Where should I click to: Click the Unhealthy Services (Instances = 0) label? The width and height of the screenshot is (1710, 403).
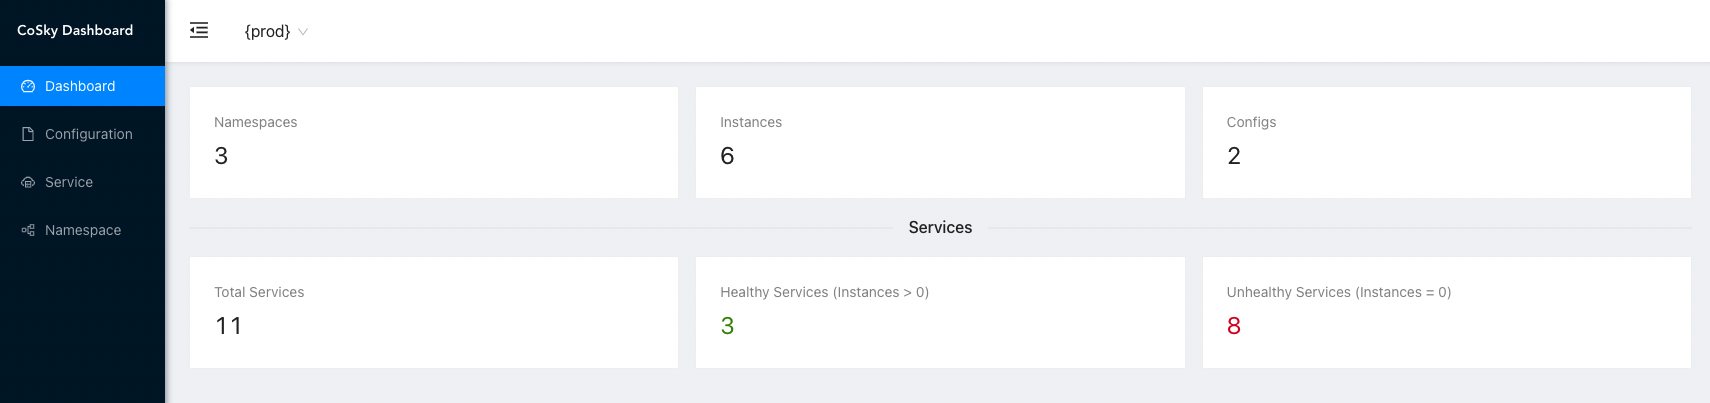click(x=1339, y=292)
